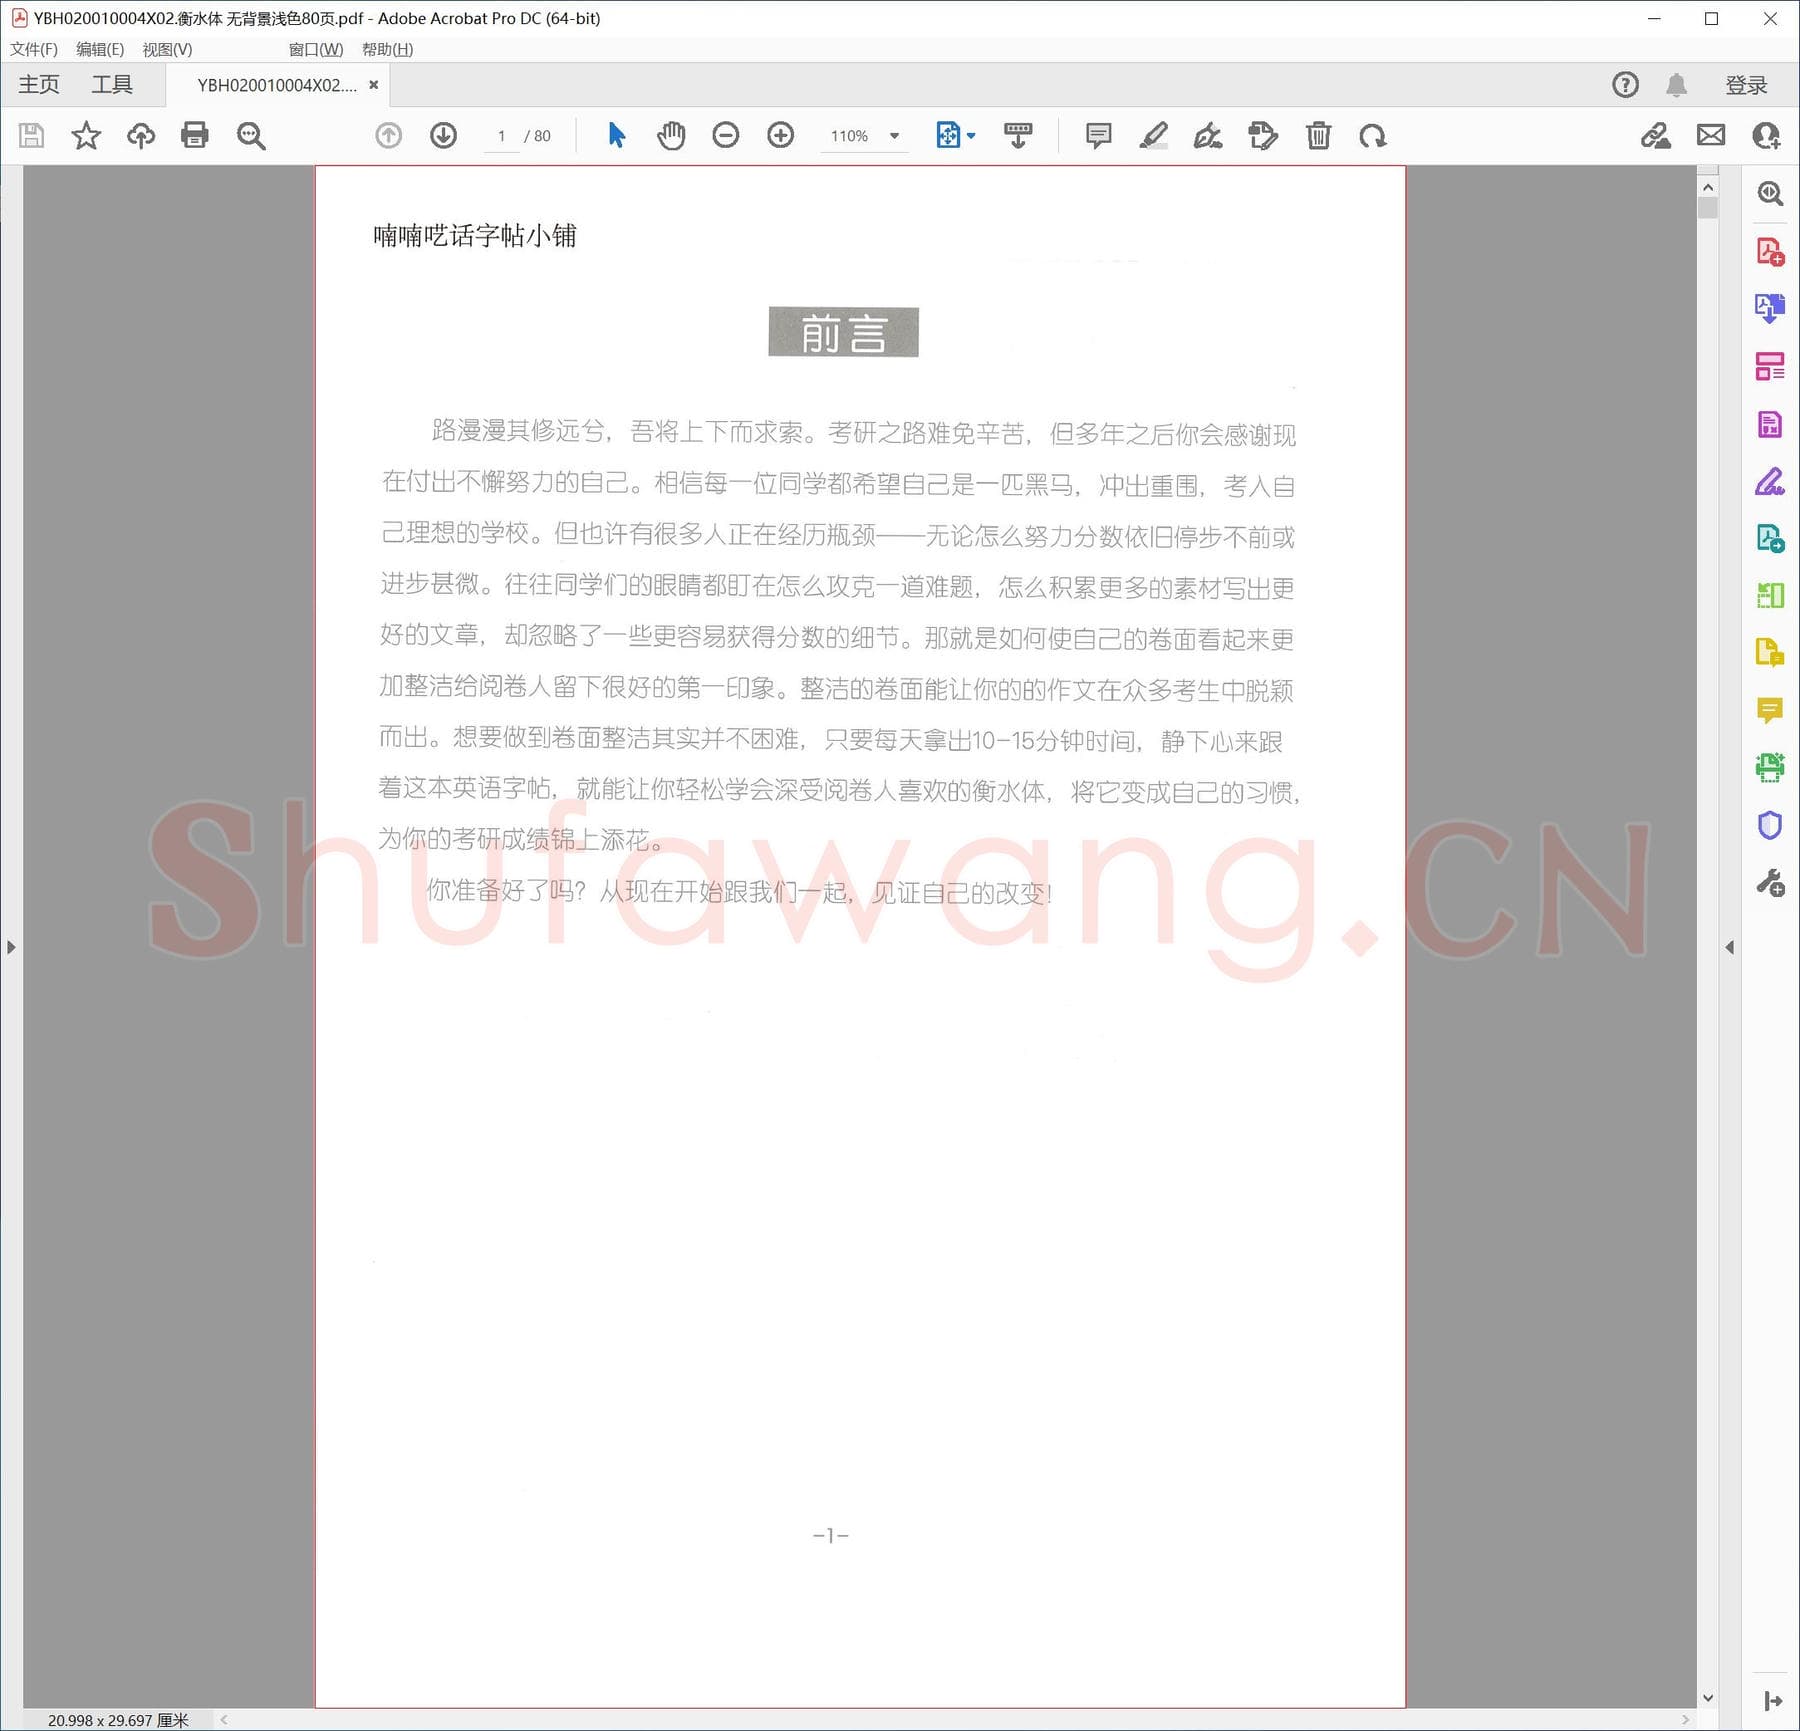Viewport: 1800px width, 1731px height.
Task: Open the purple pen signing tool in sidebar
Action: click(1770, 482)
